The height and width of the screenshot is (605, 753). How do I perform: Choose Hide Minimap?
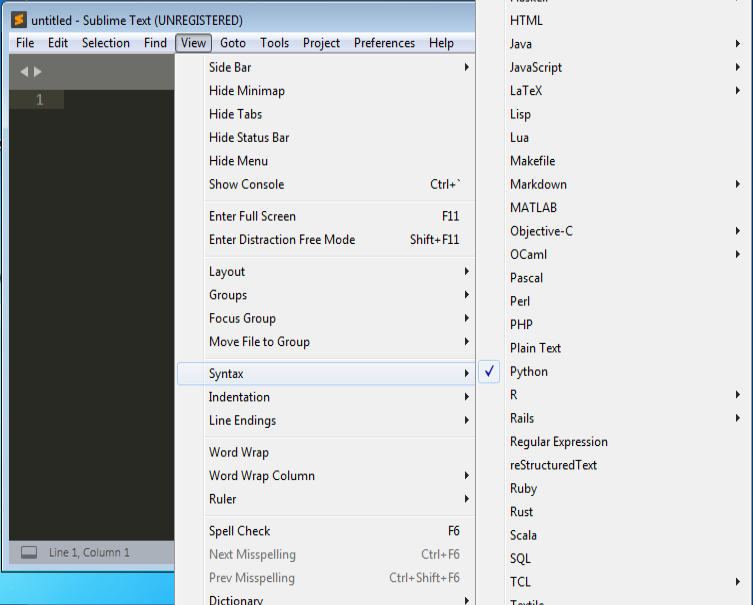pyautogui.click(x=326, y=91)
